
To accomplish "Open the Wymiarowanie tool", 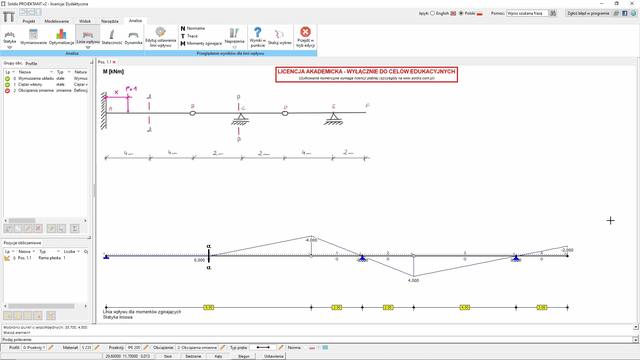I will coord(33,37).
